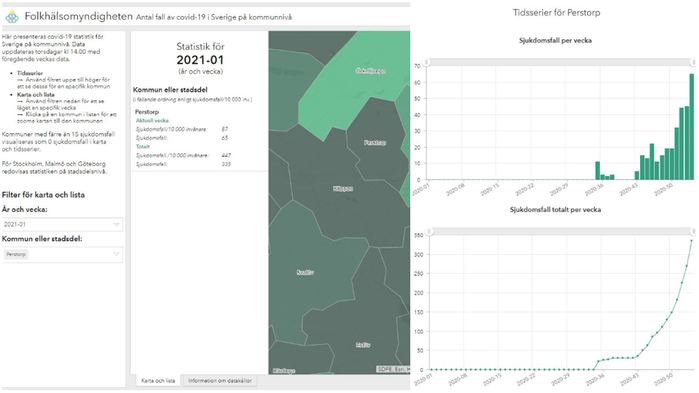Click the Sjukdomsfall per vecka chart title

555,41
